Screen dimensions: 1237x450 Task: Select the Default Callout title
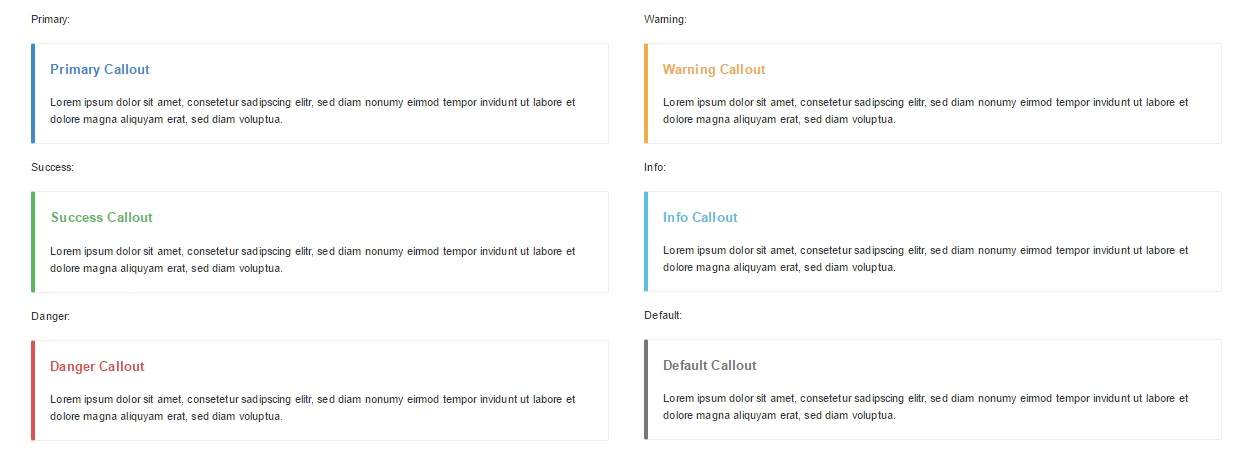pyautogui.click(x=710, y=365)
